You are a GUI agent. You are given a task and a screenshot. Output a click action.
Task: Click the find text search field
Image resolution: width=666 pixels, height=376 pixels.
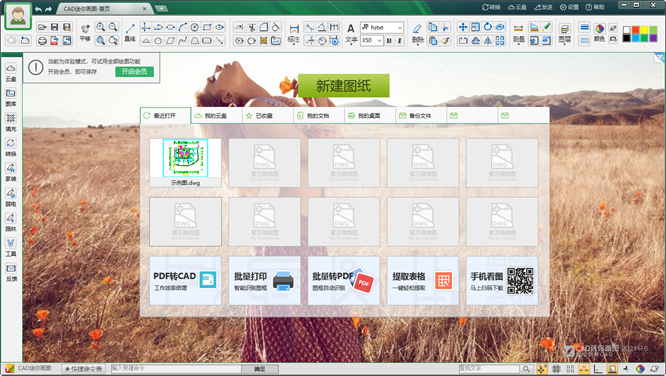coord(489,369)
